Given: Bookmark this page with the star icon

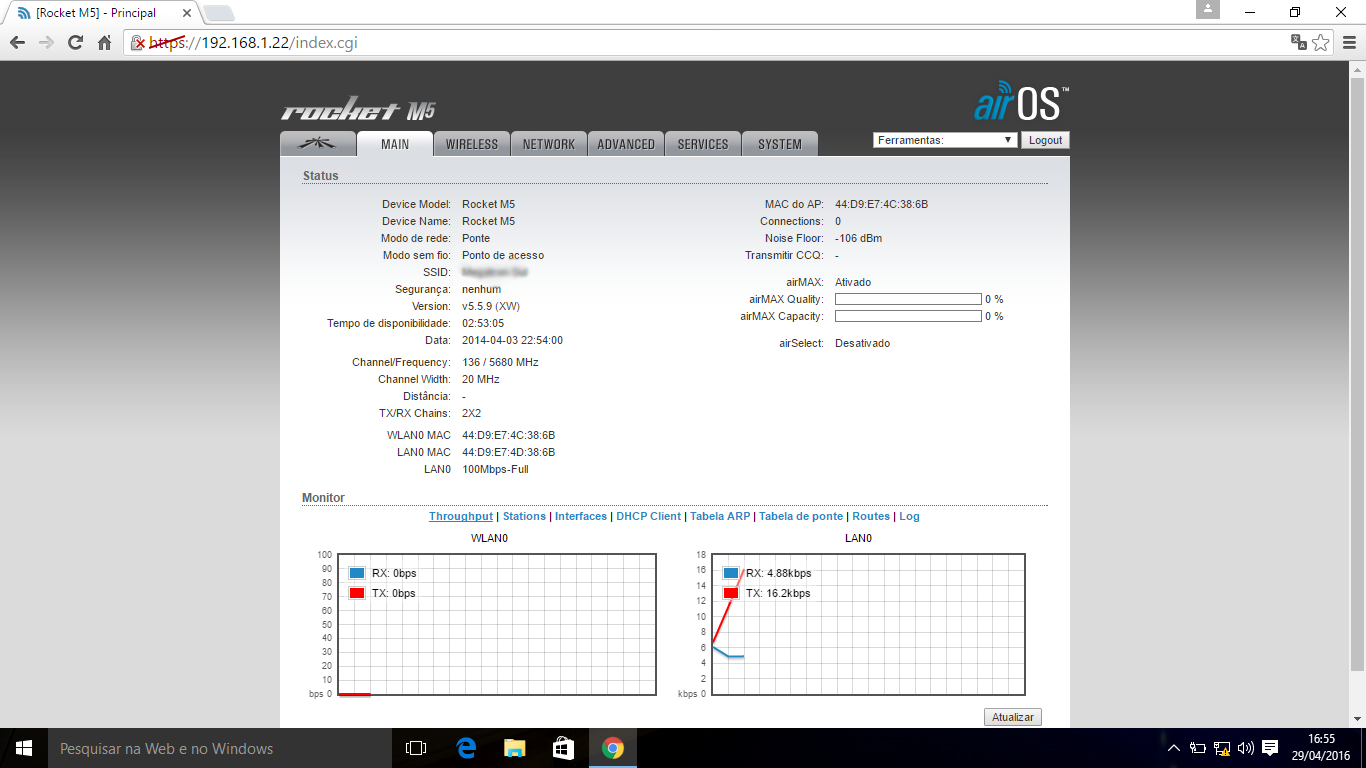Looking at the screenshot, I should point(1321,43).
